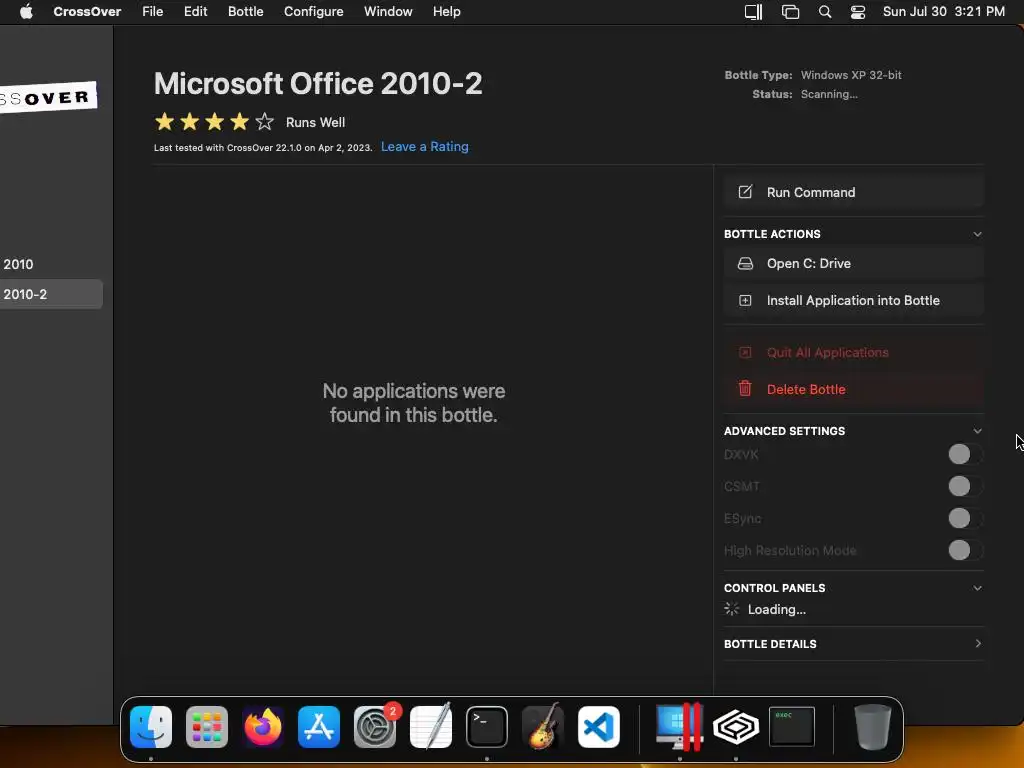Open the Apple menu
Screen dimensions: 1024x768
26,12
